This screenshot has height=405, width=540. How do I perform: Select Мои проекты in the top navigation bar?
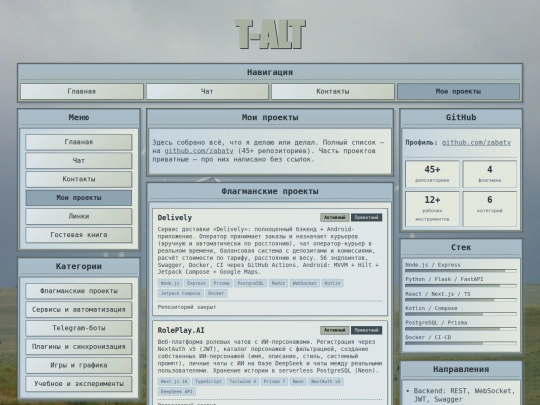pos(458,92)
